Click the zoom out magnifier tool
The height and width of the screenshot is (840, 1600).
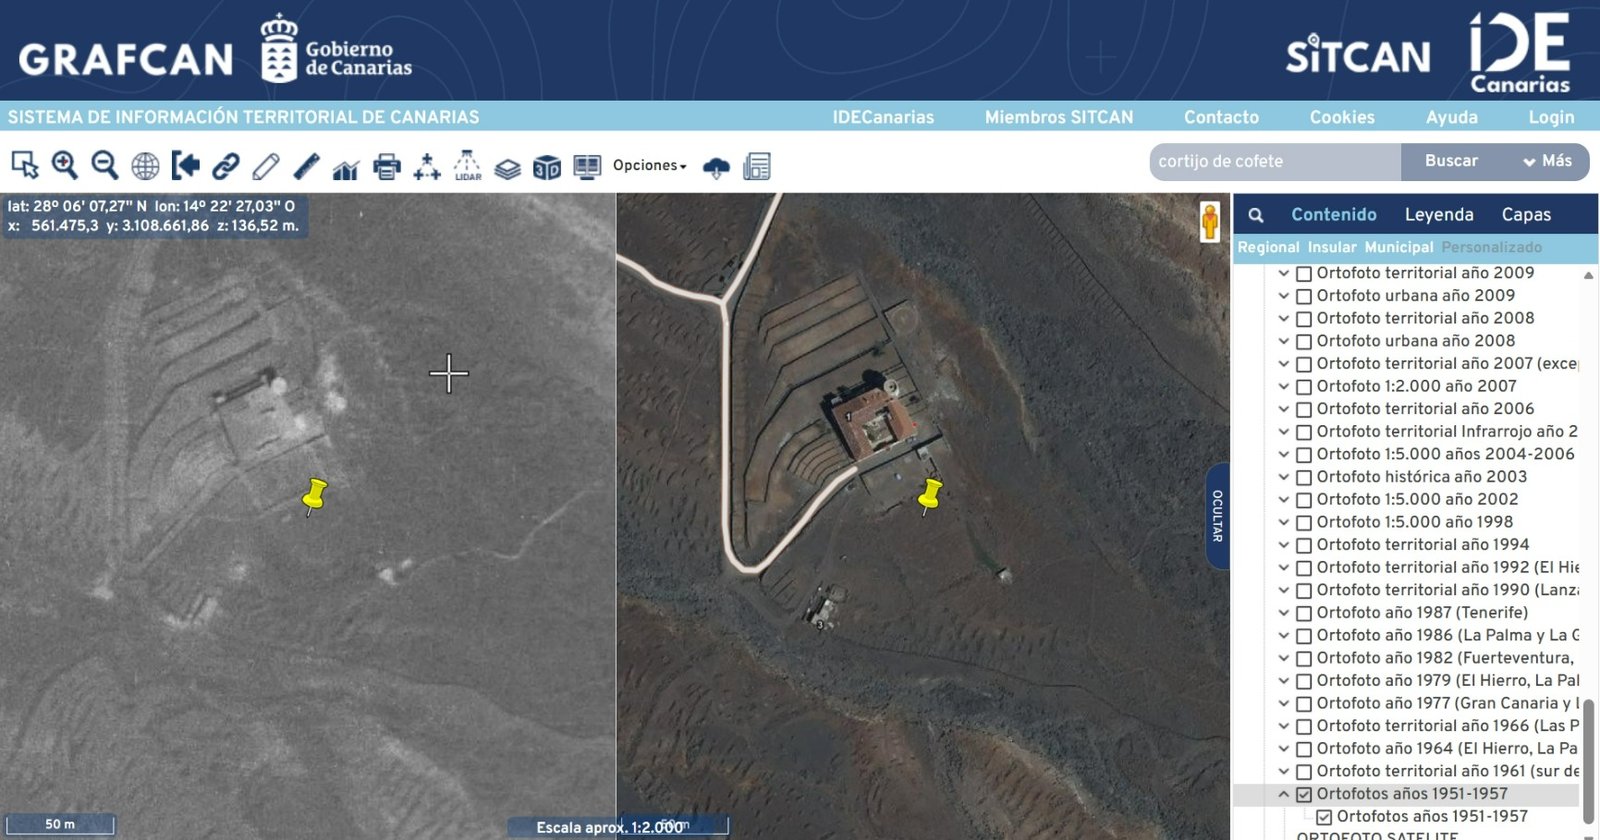coord(104,165)
